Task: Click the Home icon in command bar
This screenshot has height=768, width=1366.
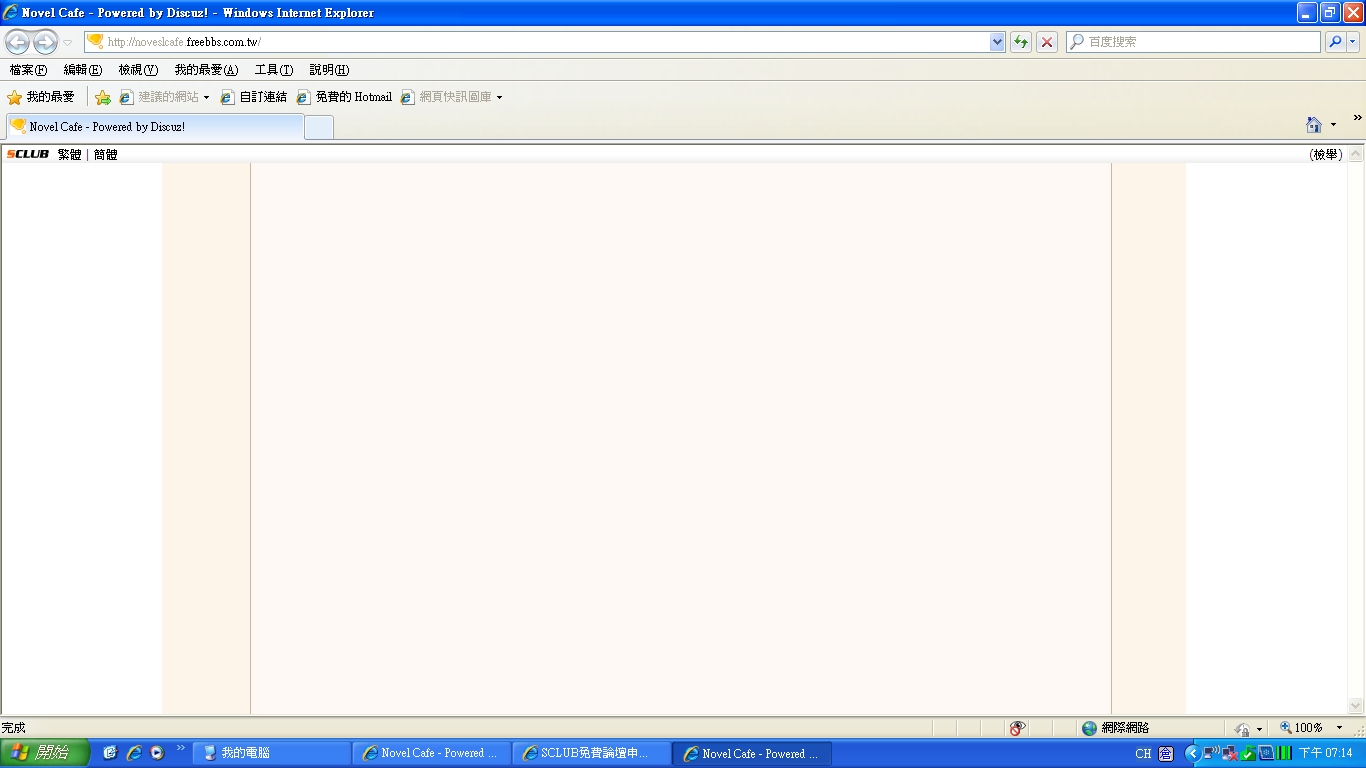Action: pos(1313,125)
